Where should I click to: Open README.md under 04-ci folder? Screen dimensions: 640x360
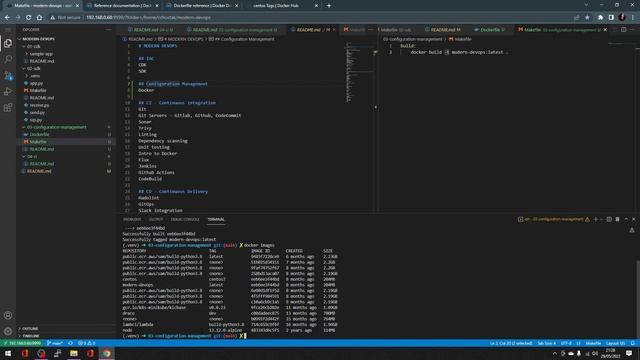(x=42, y=164)
